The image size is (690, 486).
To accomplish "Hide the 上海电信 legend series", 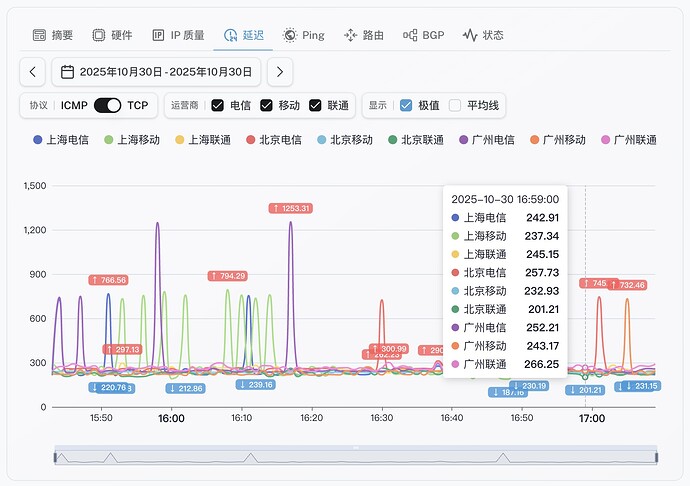I will click(x=60, y=140).
